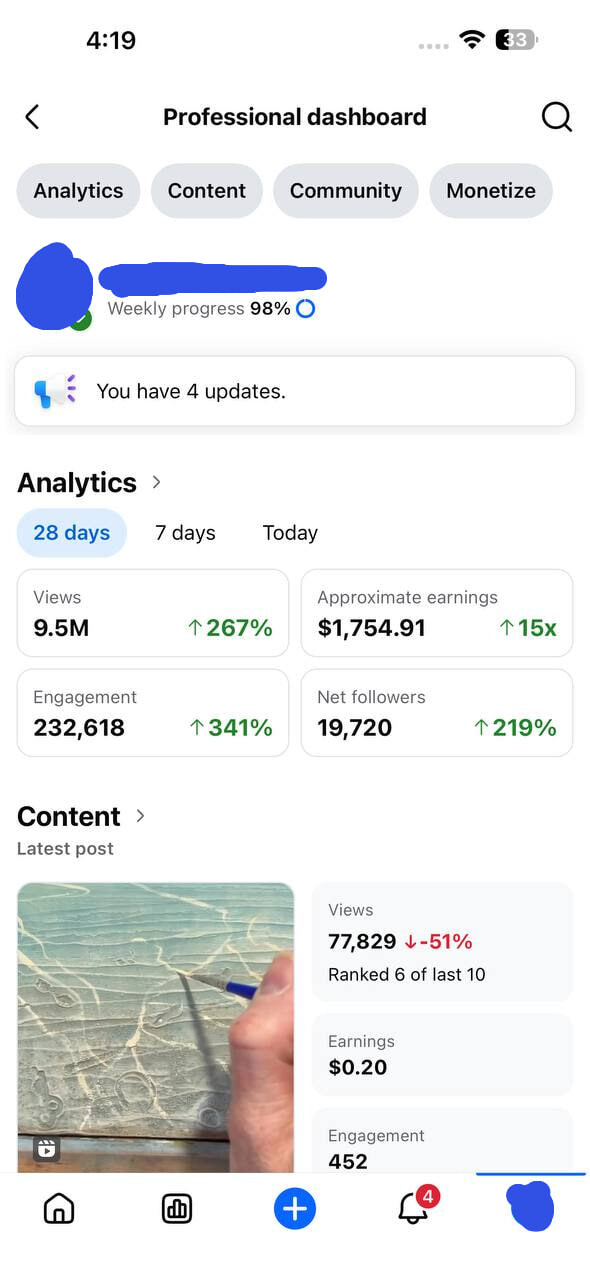Image resolution: width=590 pixels, height=1280 pixels.
Task: Go to the Home tab icon
Action: [59, 1209]
